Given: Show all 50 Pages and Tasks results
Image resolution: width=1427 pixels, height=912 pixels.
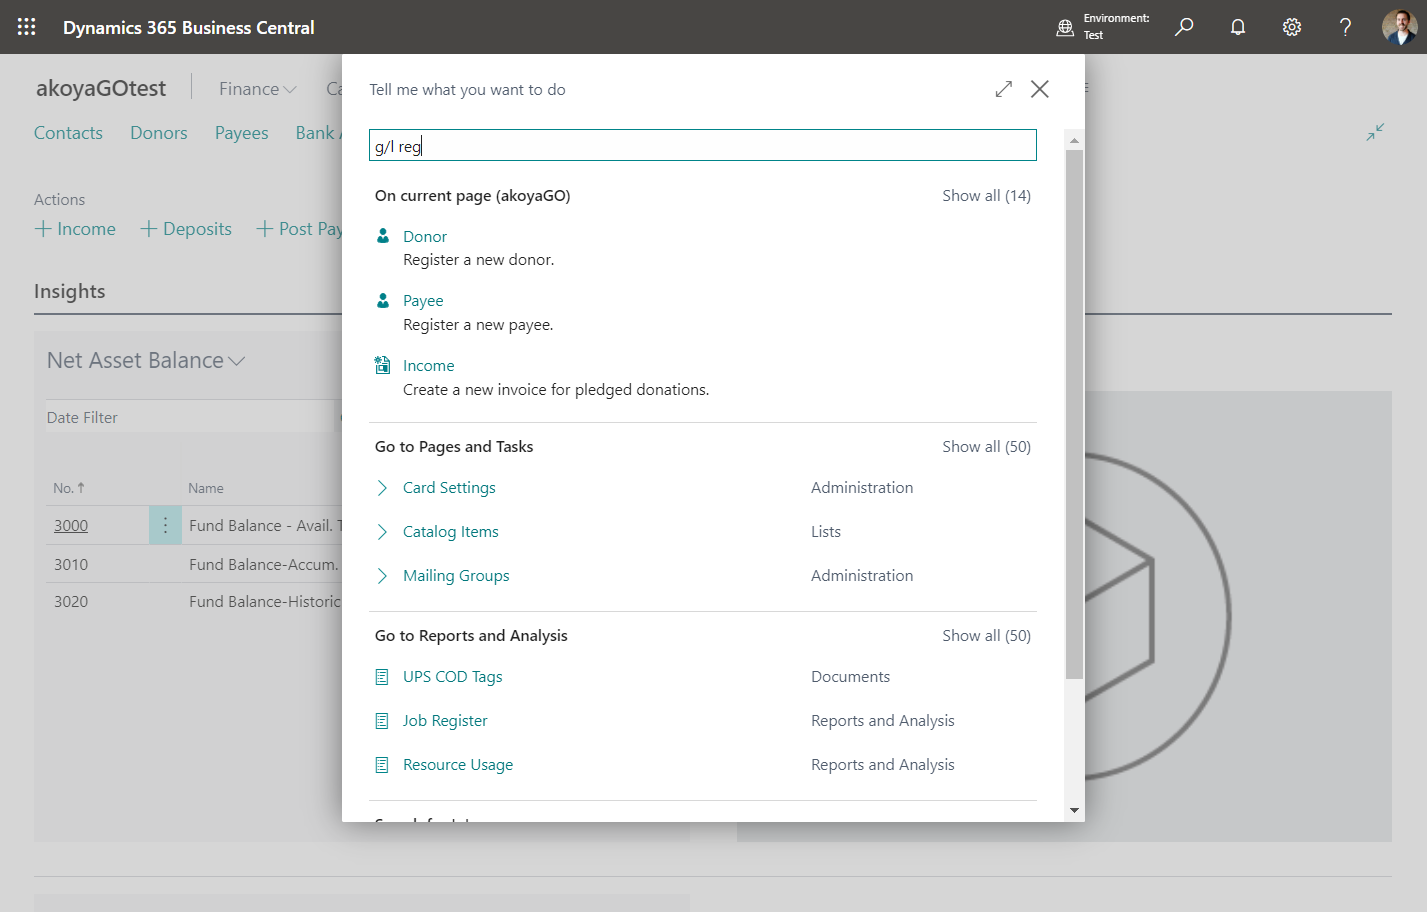Looking at the screenshot, I should 986,447.
